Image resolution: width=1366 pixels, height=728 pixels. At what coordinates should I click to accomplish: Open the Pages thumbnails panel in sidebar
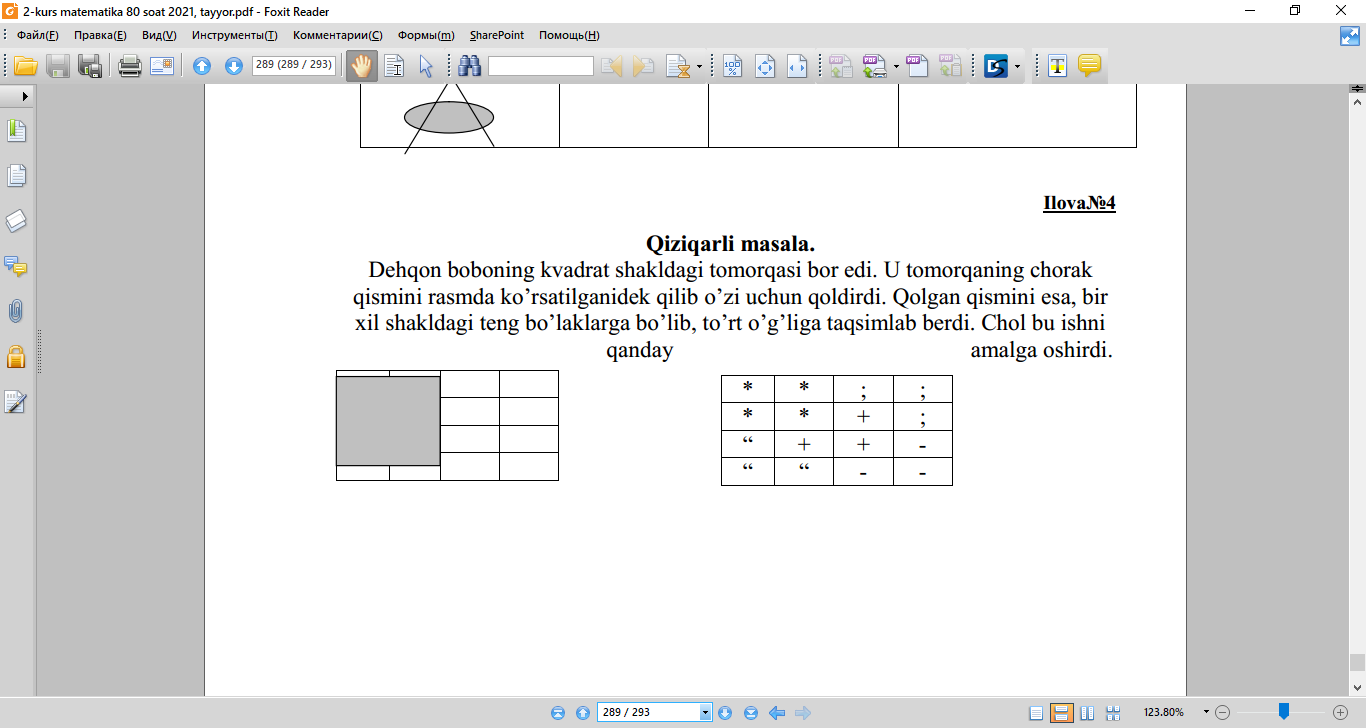(x=16, y=176)
